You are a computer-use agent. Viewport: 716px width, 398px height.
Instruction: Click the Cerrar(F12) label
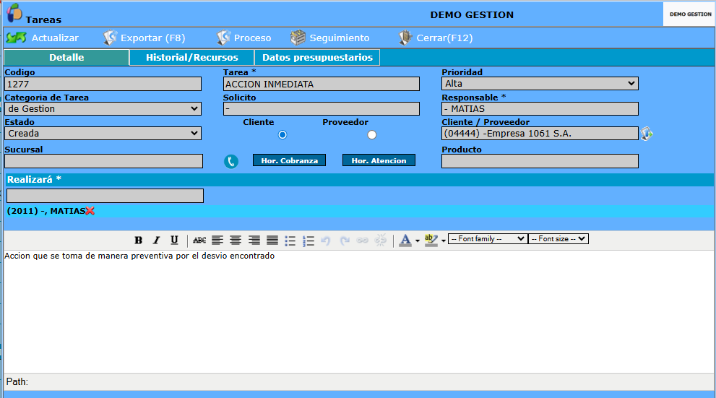point(444,38)
